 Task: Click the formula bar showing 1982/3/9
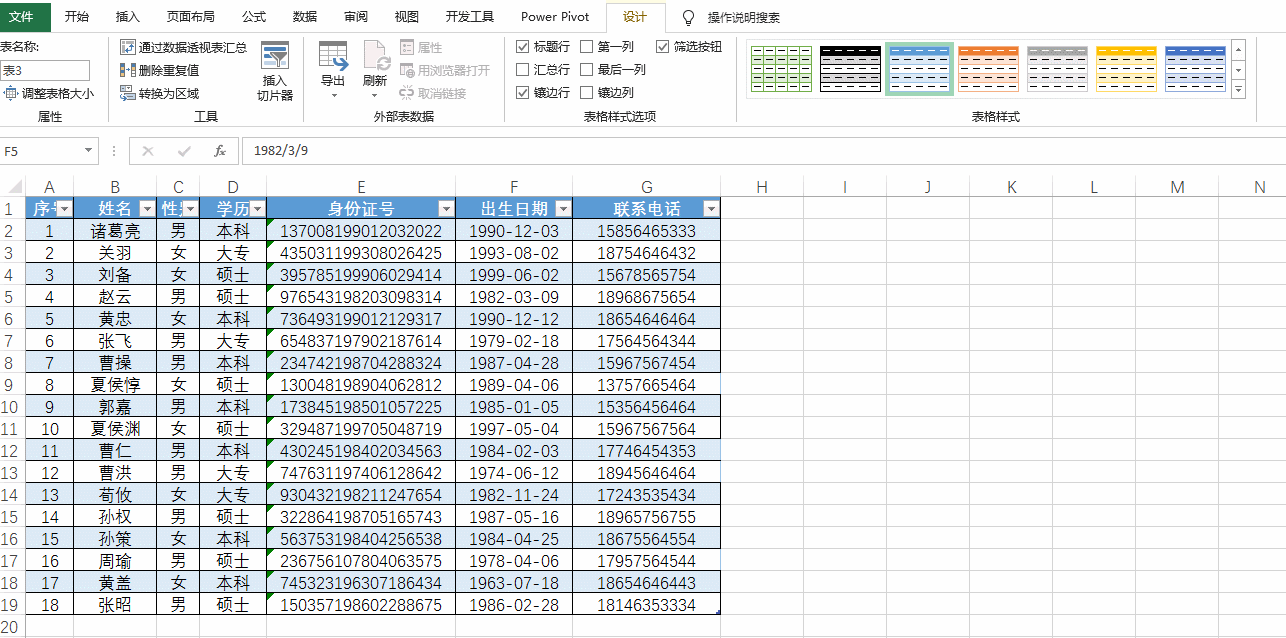(763, 151)
